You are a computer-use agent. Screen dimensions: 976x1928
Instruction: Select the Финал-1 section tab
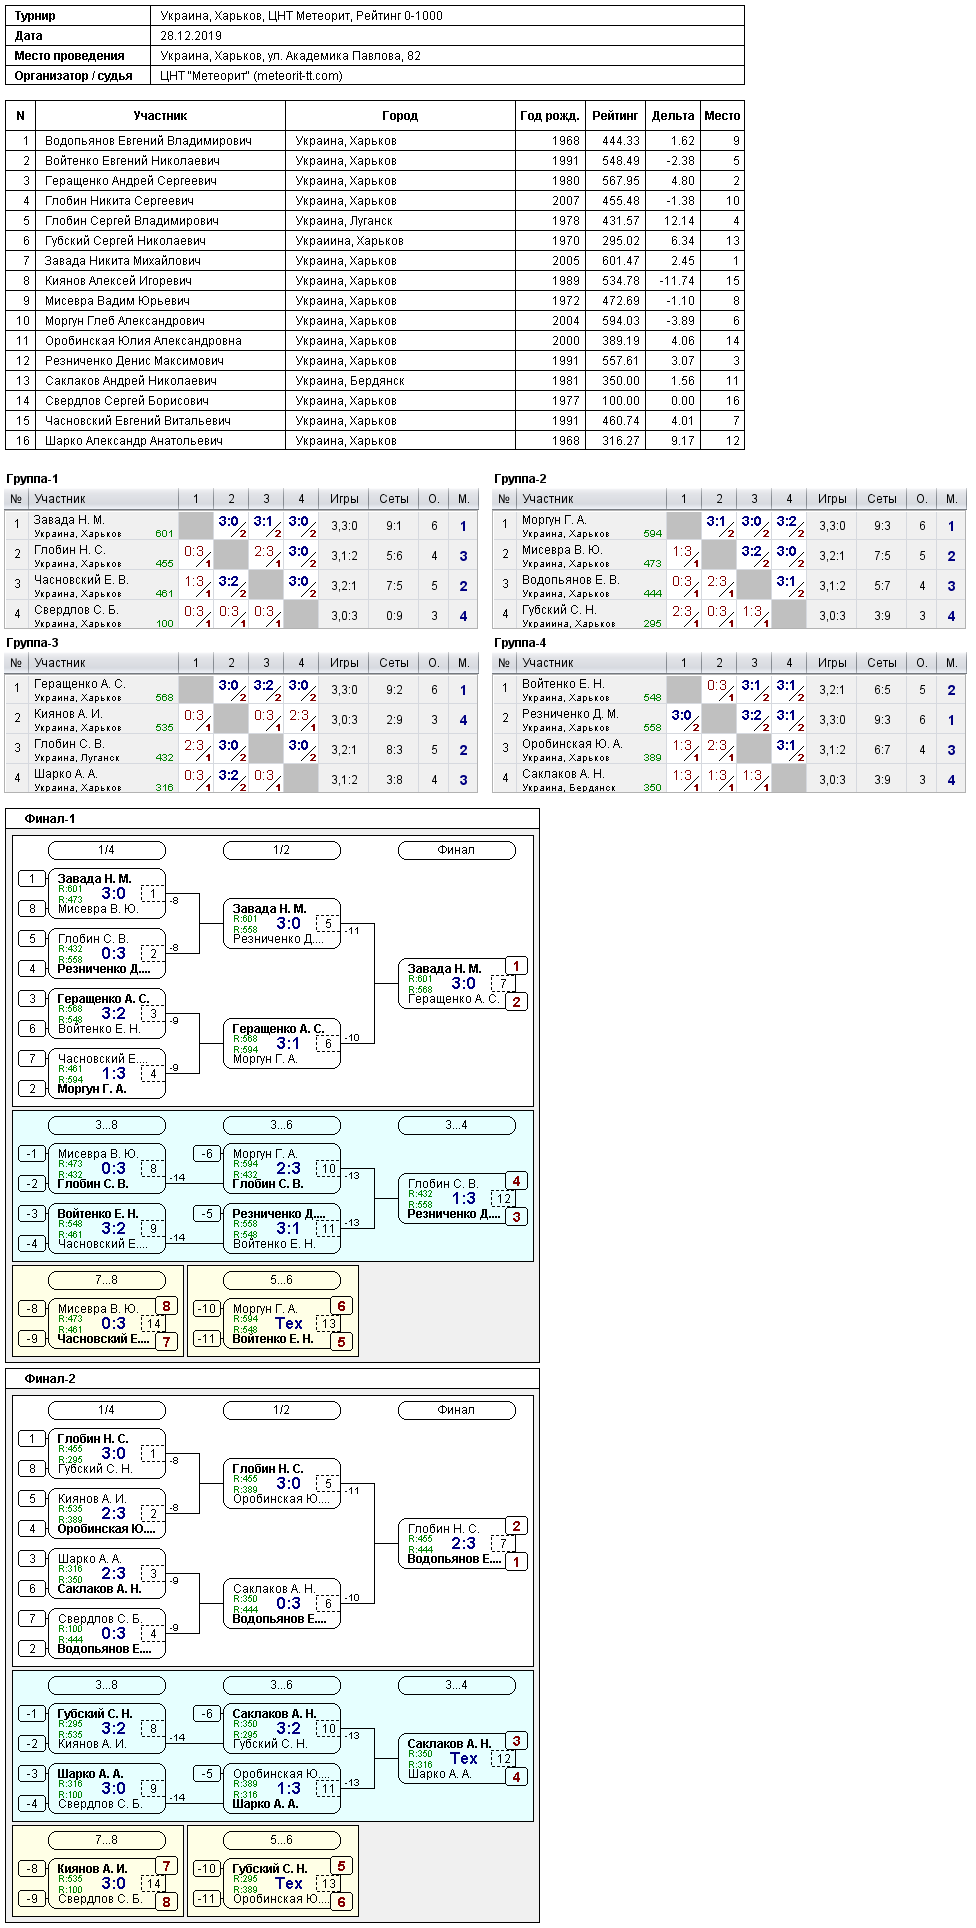click(50, 819)
